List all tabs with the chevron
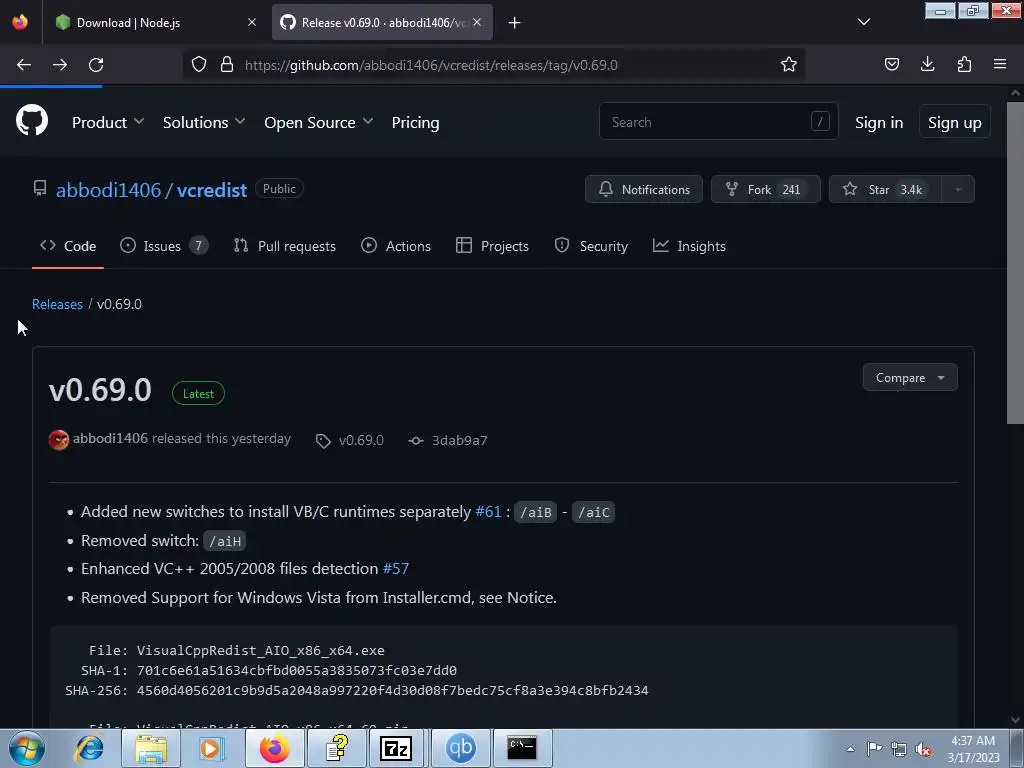1024x768 pixels. [x=863, y=22]
